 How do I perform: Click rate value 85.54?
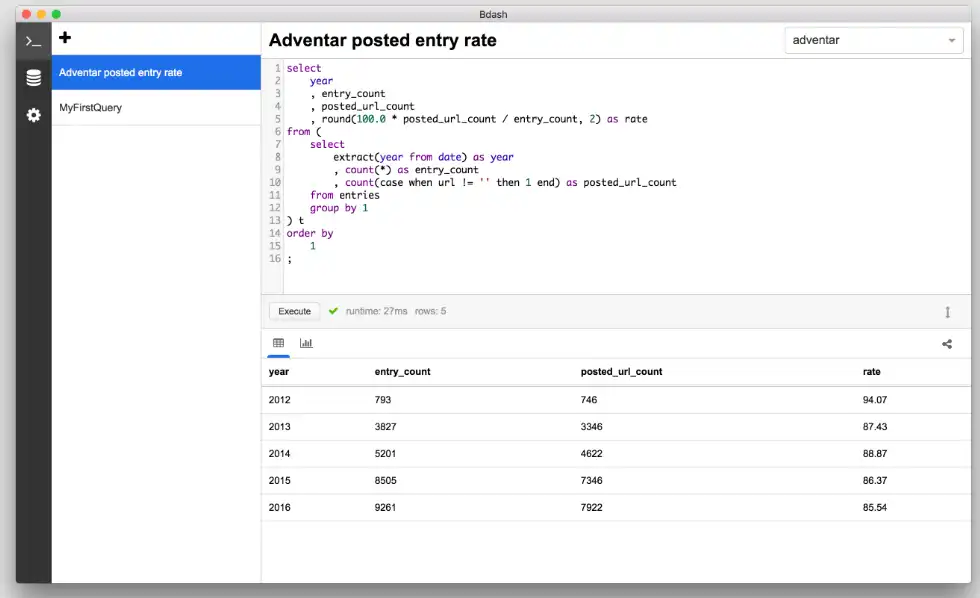coord(874,507)
